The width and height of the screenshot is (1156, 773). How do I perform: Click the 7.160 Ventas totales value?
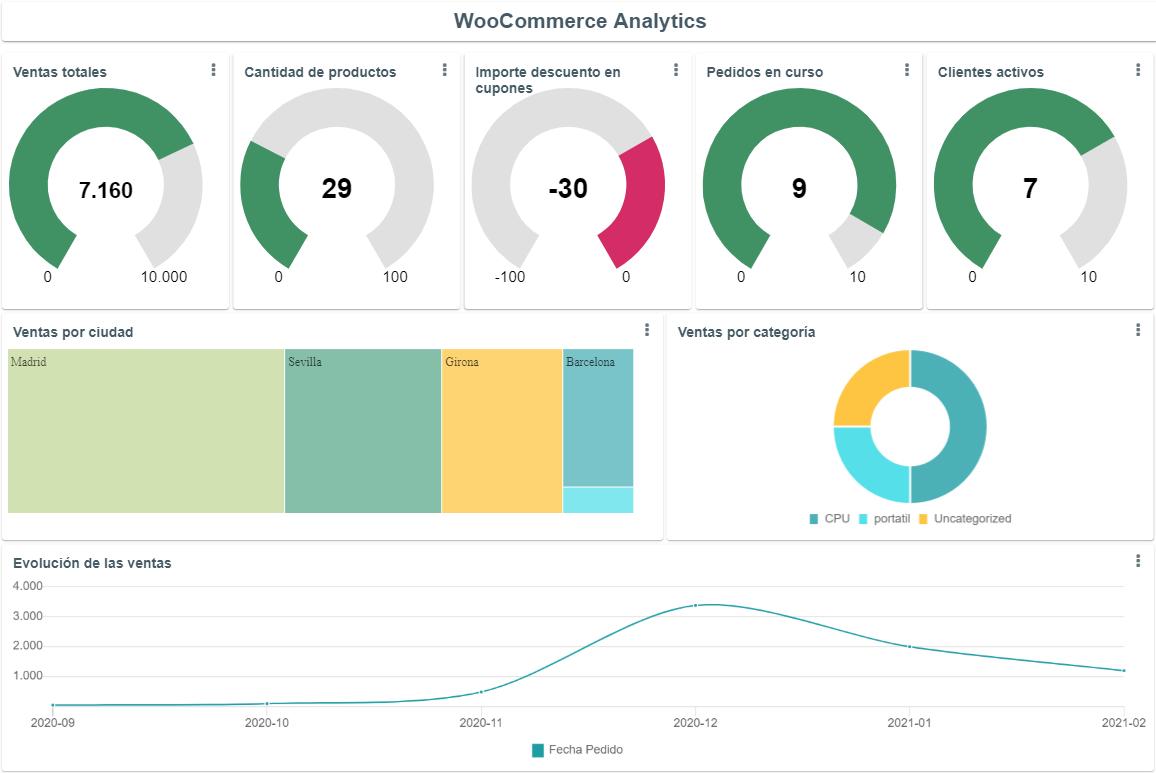(105, 190)
